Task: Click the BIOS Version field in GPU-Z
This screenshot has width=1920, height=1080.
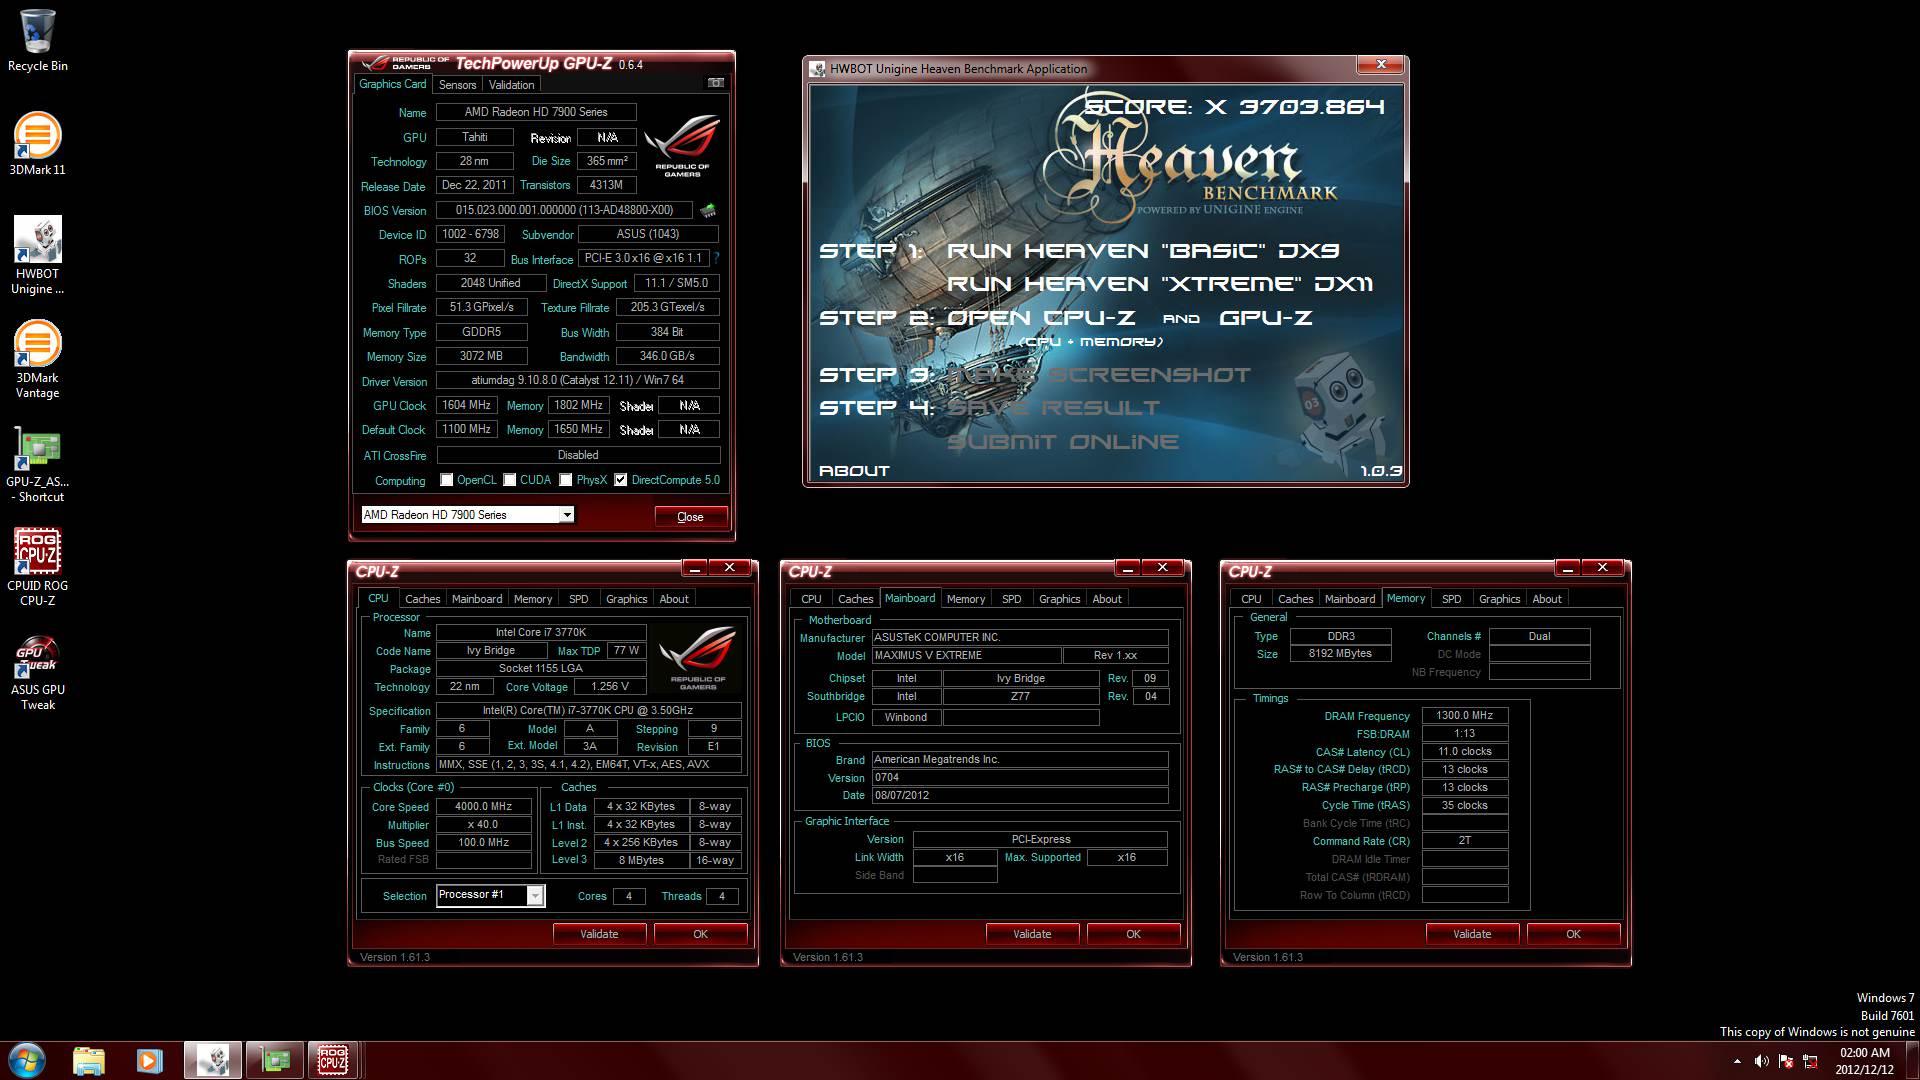Action: click(x=564, y=210)
